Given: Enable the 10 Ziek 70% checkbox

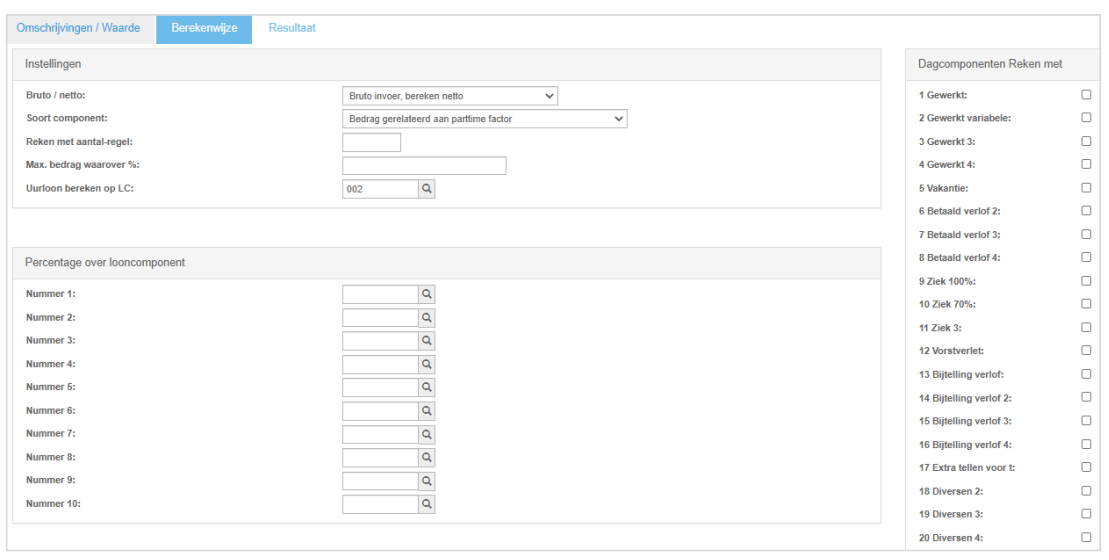Looking at the screenshot, I should 1086,304.
